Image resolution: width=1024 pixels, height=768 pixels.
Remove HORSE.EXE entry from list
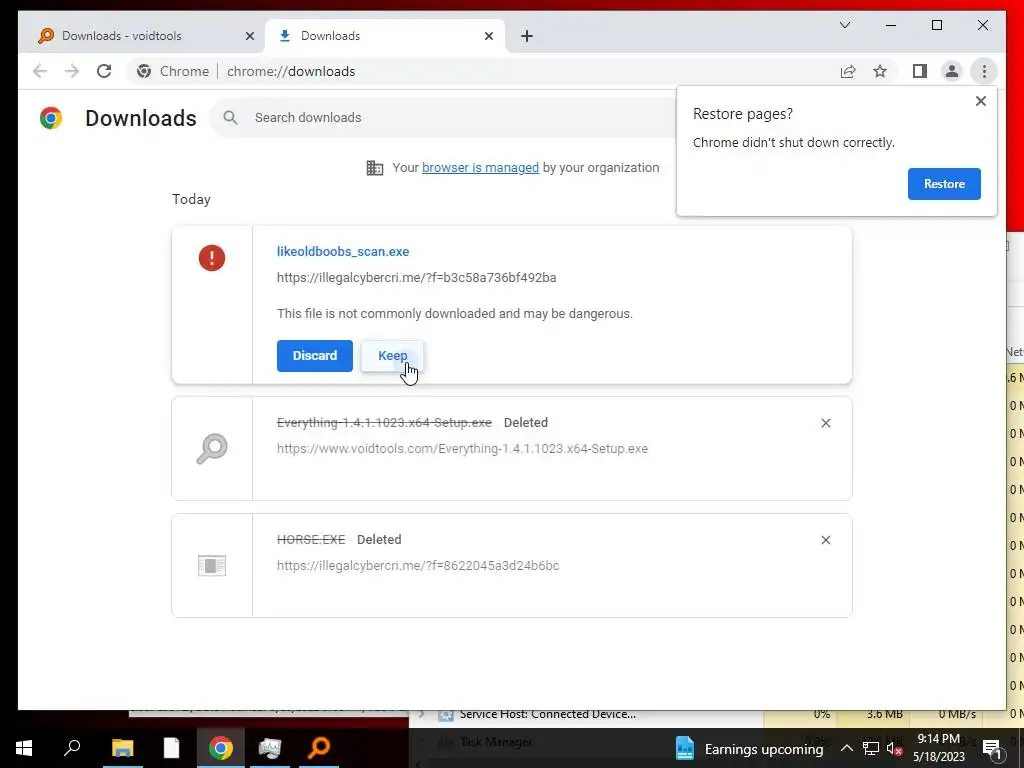825,540
